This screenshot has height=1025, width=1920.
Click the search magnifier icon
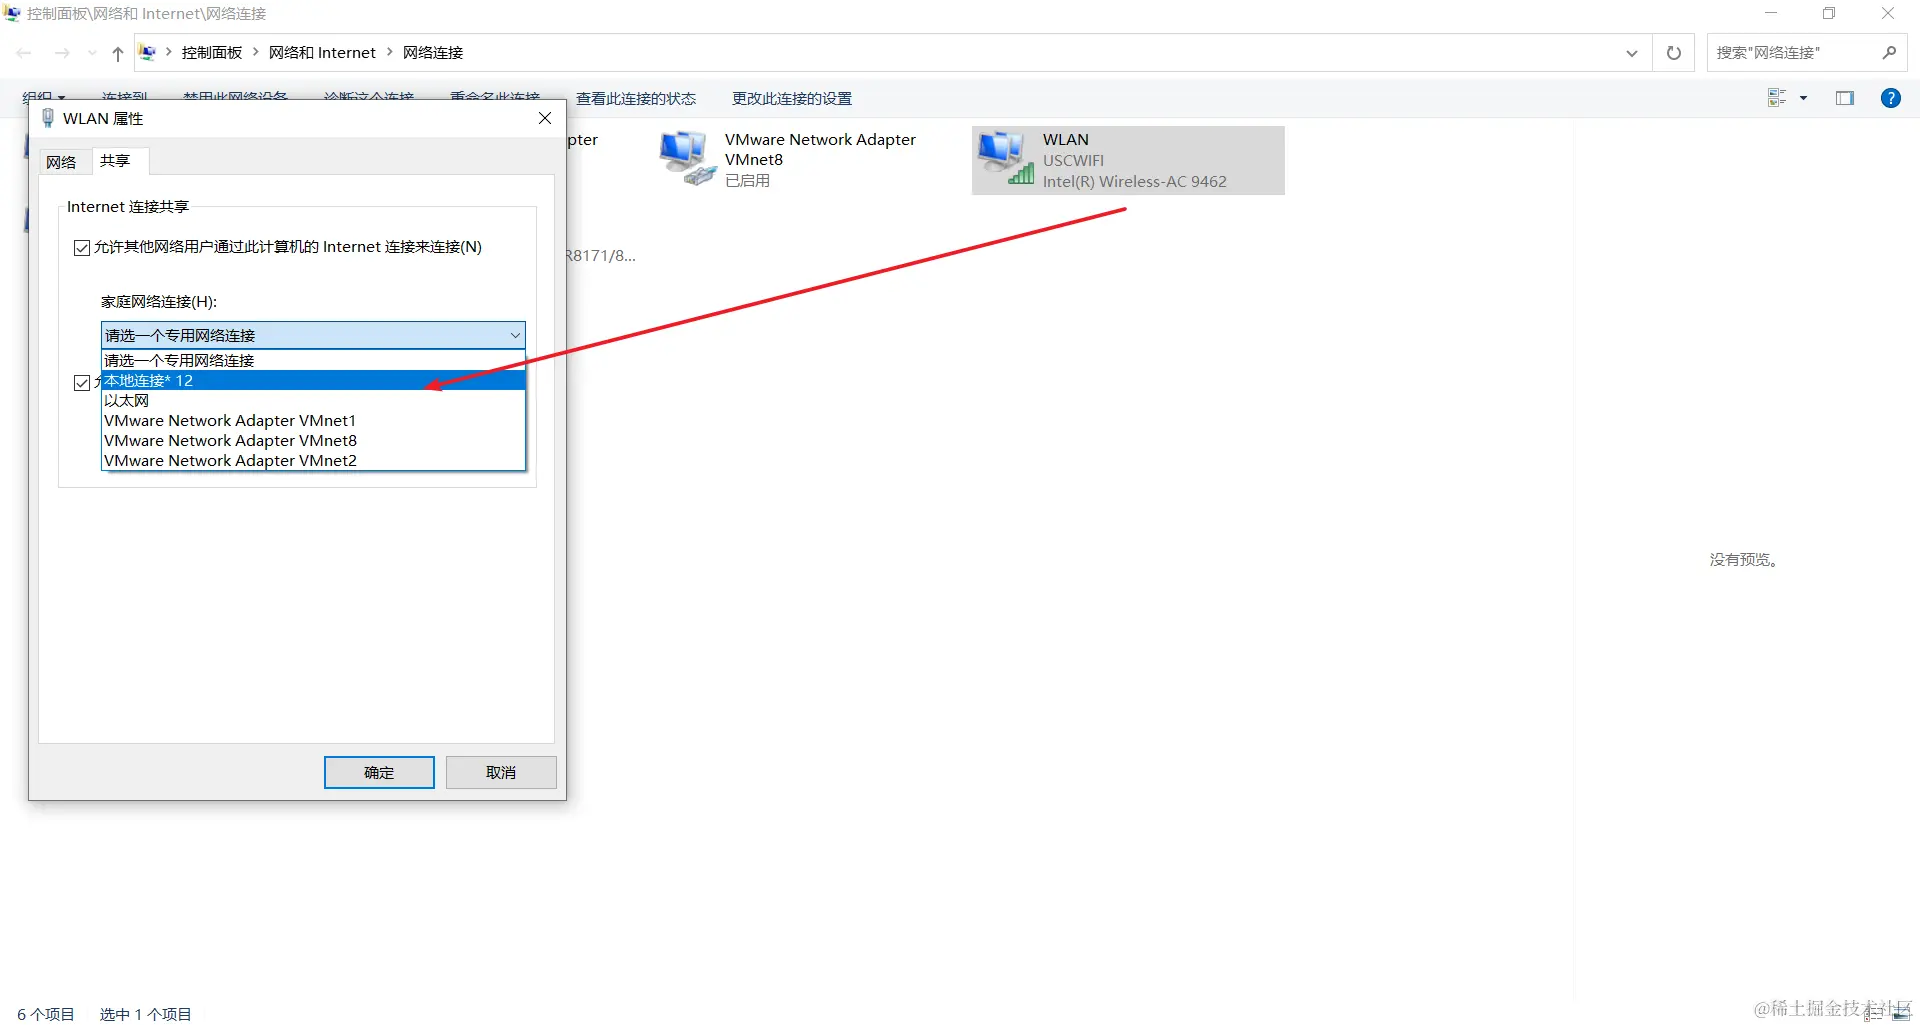(1889, 53)
